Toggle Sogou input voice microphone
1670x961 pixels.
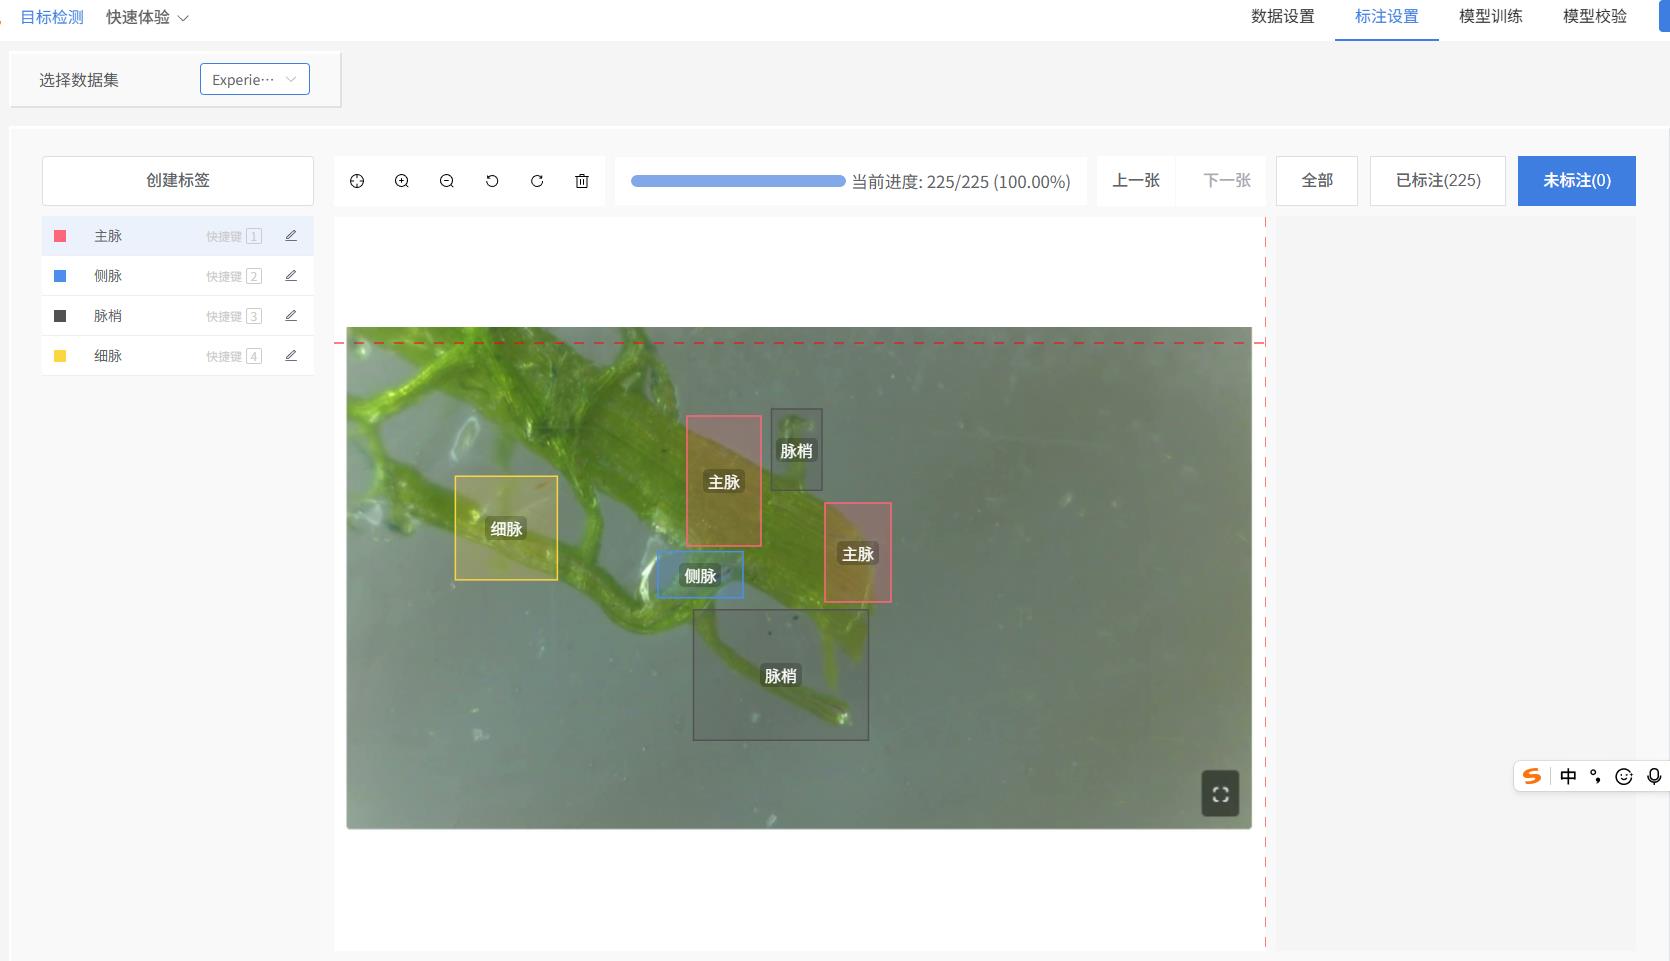click(1654, 776)
